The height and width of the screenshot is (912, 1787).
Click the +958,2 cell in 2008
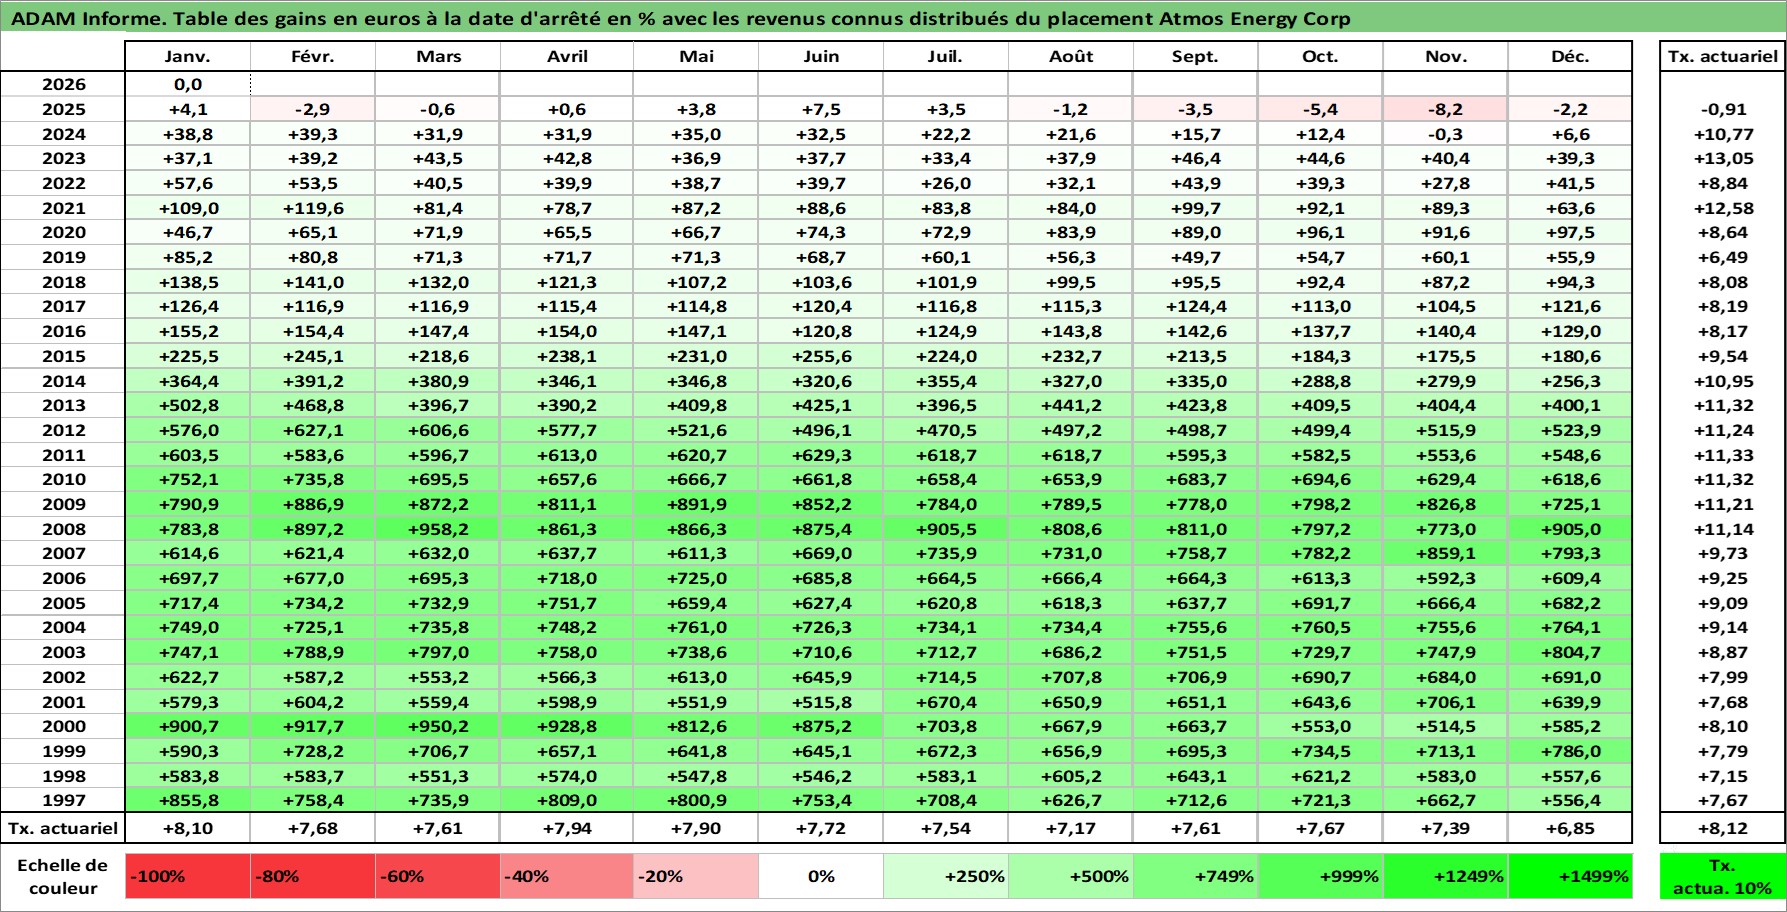coord(438,529)
